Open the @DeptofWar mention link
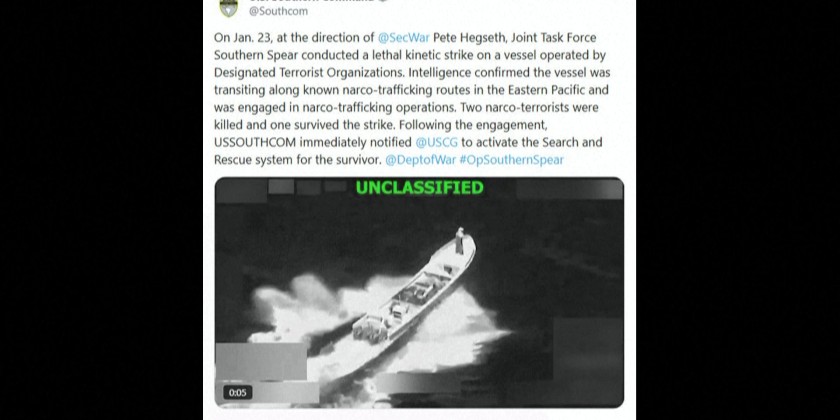Screen dimensions: 840x420 pos(421,160)
